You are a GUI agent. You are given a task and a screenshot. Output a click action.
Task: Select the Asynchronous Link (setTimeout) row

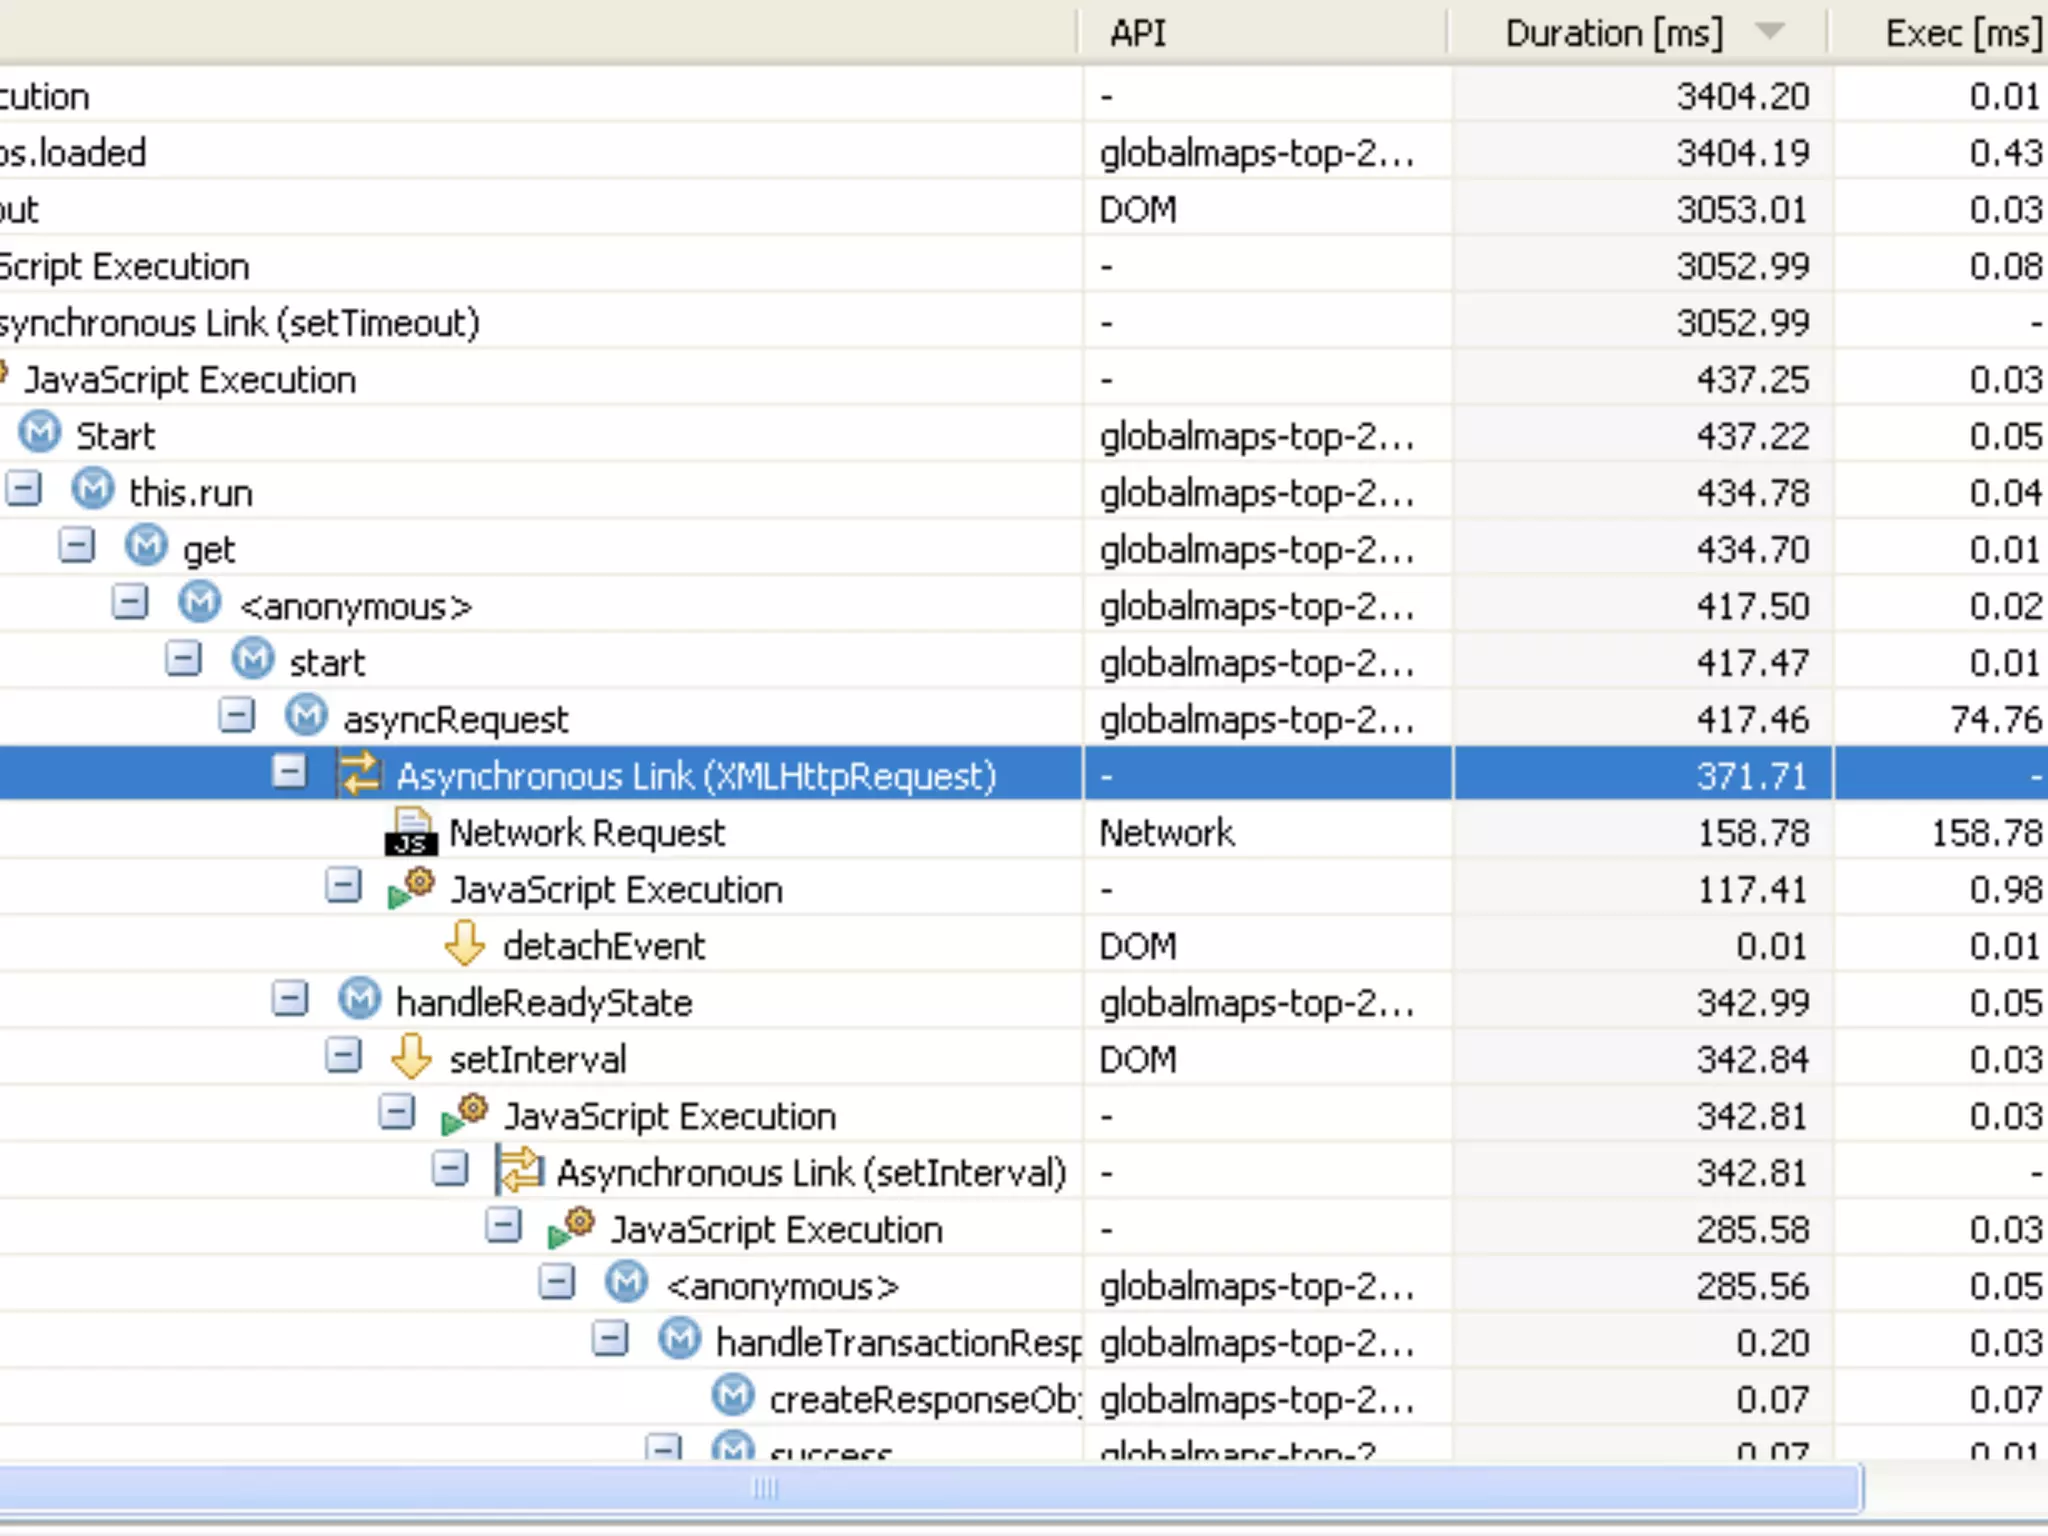(x=1024, y=323)
